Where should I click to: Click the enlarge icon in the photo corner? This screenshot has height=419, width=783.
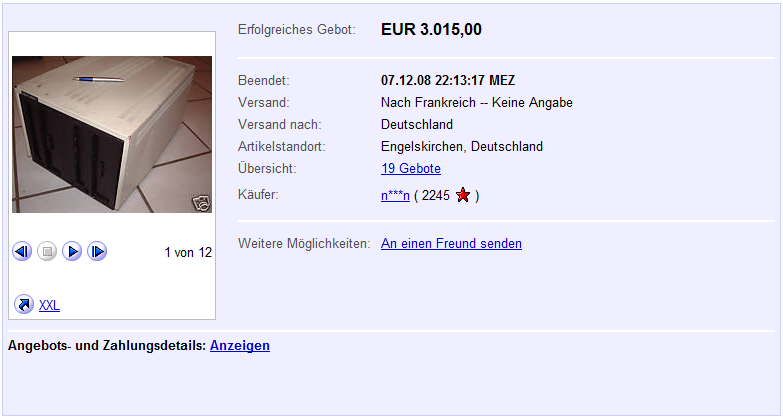point(202,203)
